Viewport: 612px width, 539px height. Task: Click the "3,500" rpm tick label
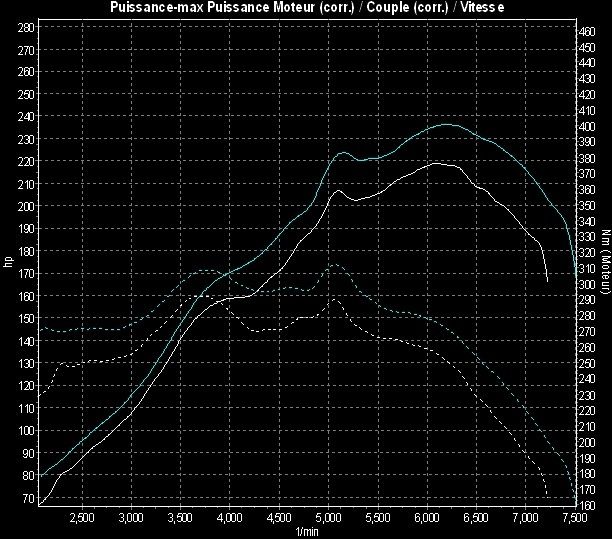click(180, 518)
